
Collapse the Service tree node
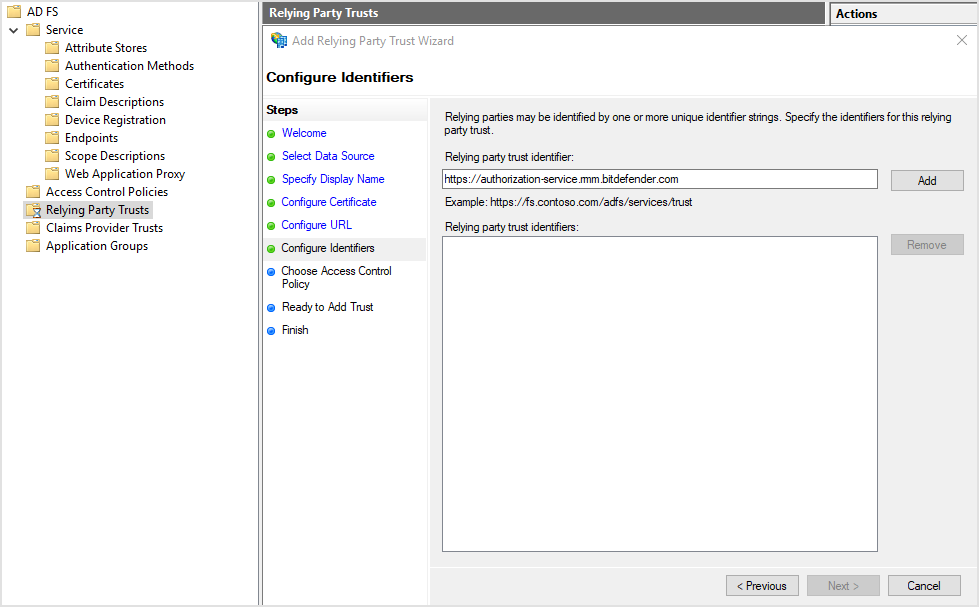click(x=12, y=29)
